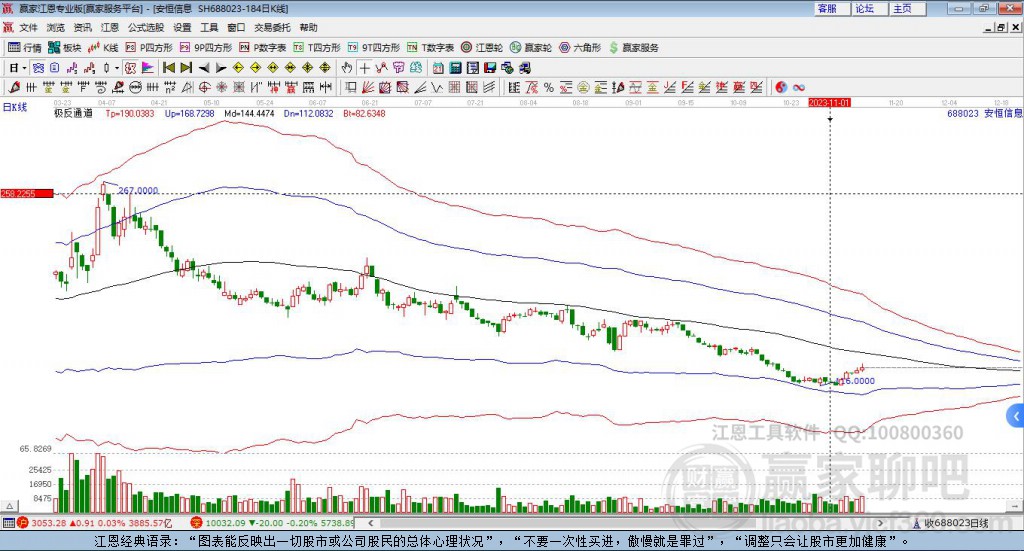Open the 9P四方形 tool
1024x551 pixels.
[x=206, y=48]
